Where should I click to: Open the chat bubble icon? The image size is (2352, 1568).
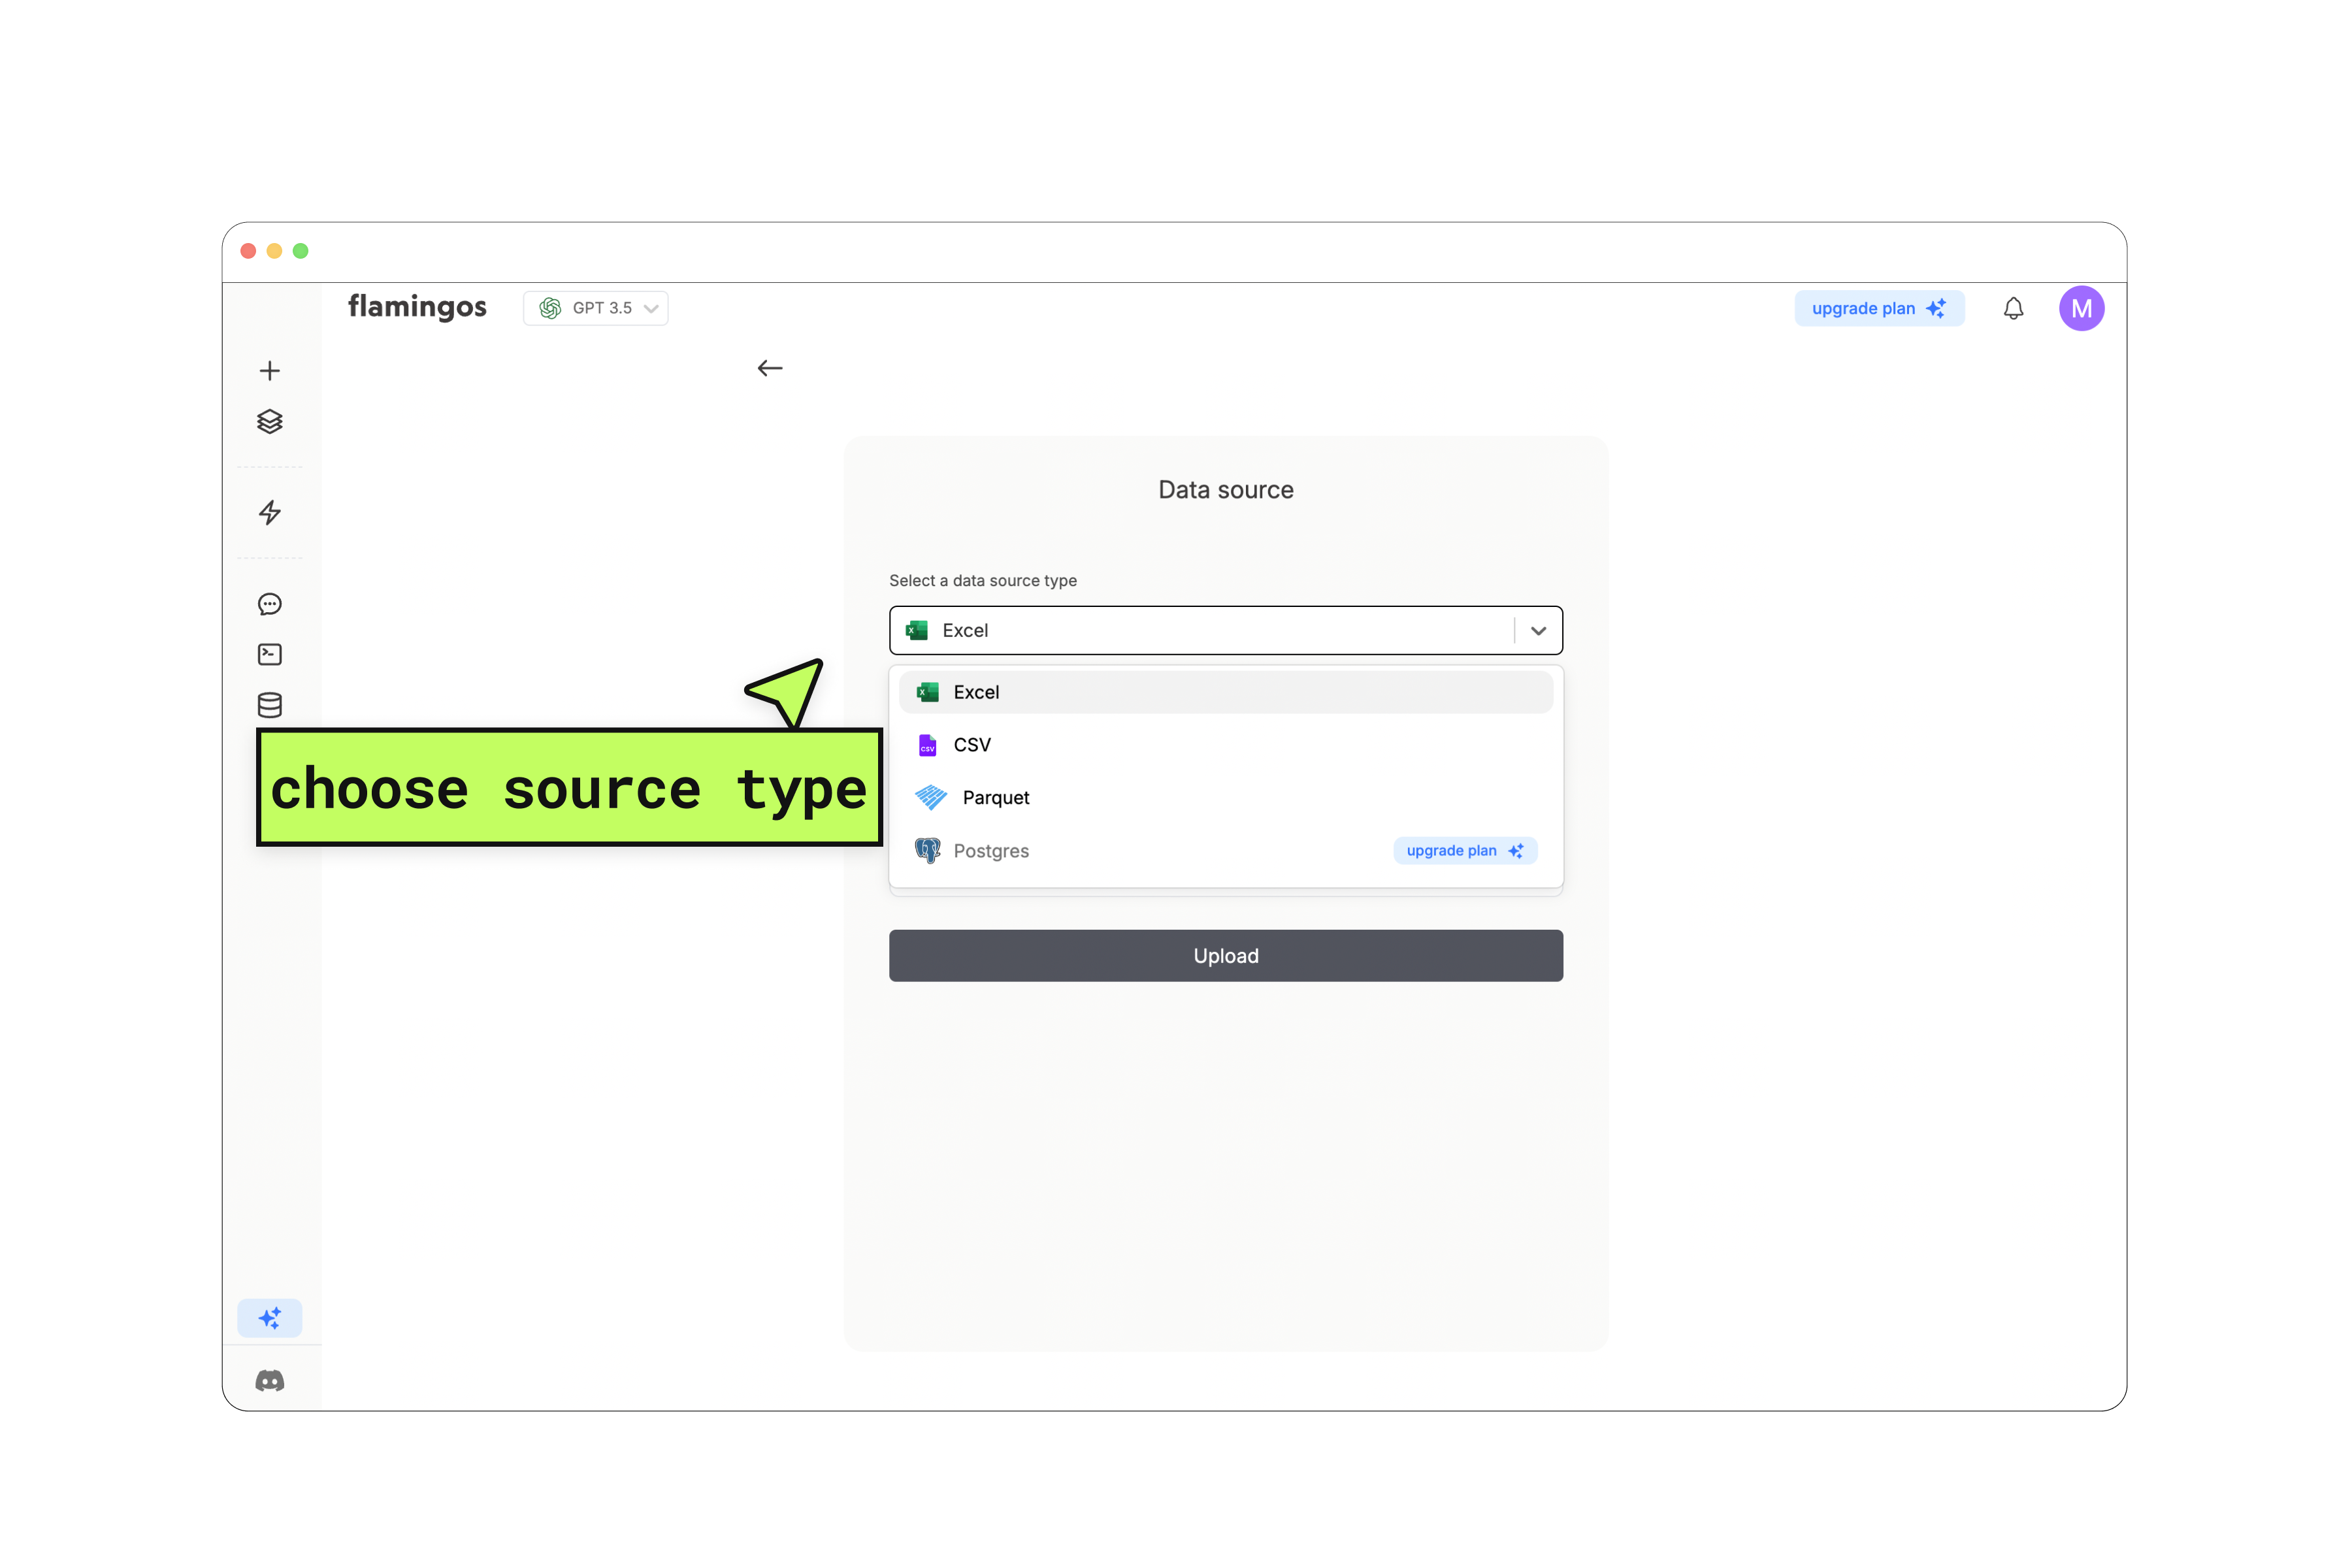(270, 604)
